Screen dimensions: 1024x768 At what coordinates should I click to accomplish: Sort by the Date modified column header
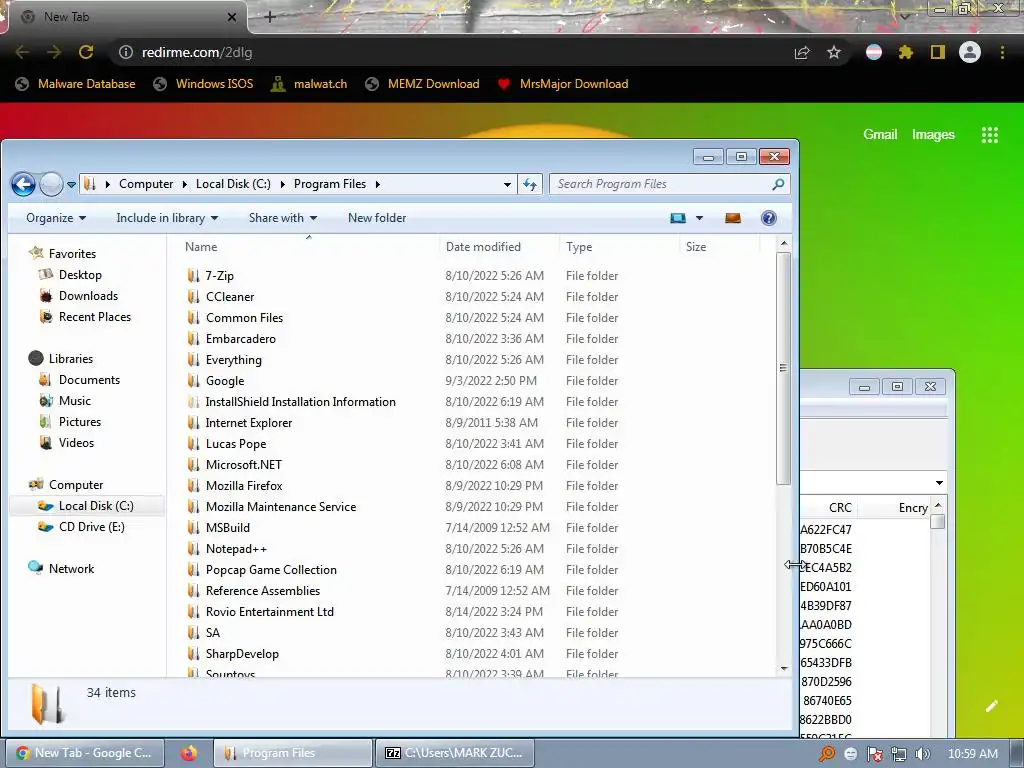[x=483, y=247]
